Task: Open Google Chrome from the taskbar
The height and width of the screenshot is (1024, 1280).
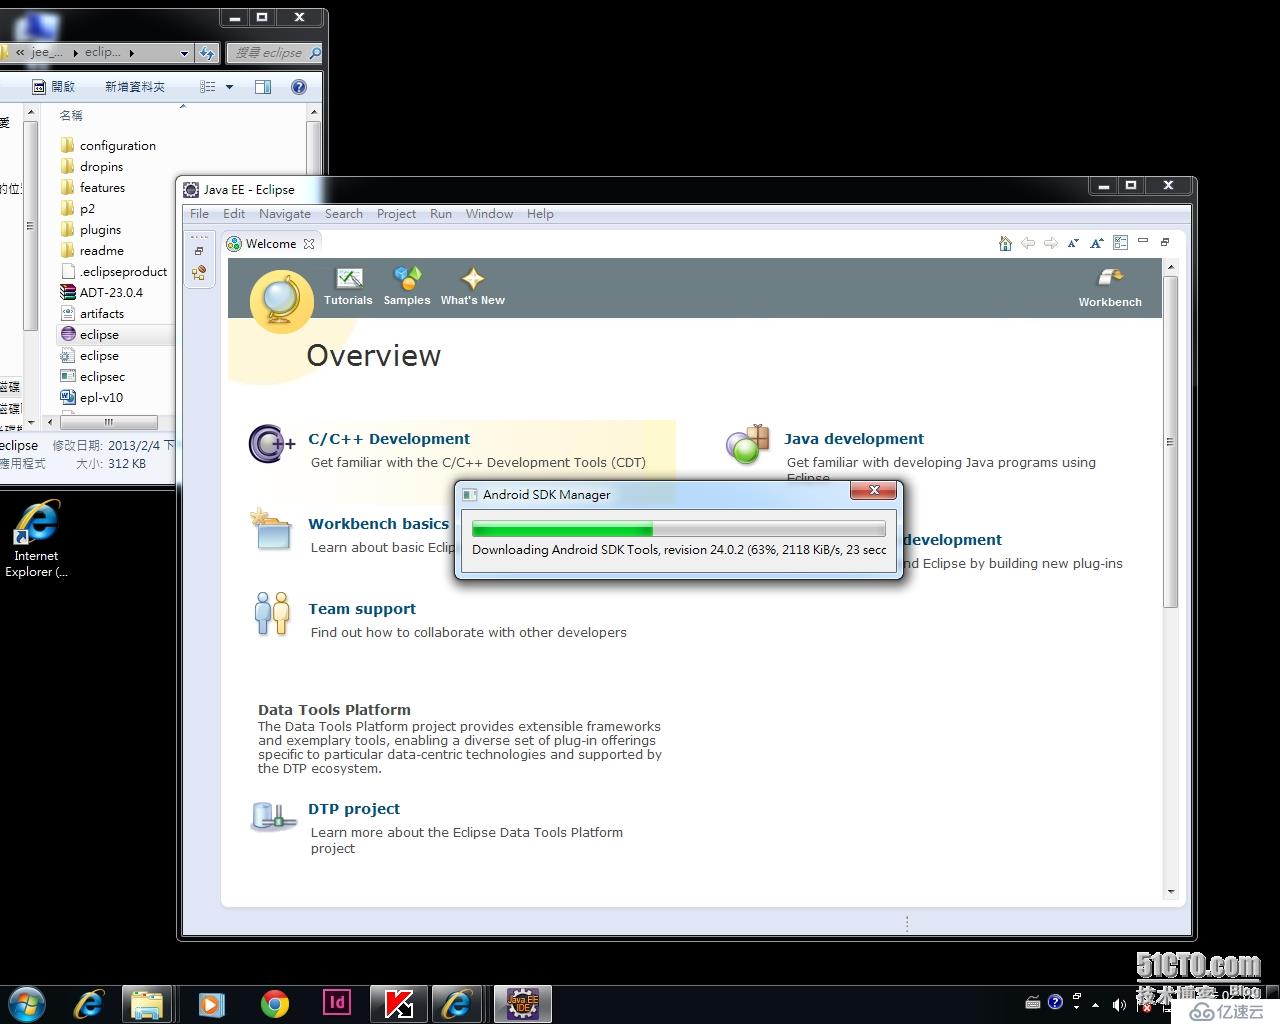Action: (x=274, y=1004)
